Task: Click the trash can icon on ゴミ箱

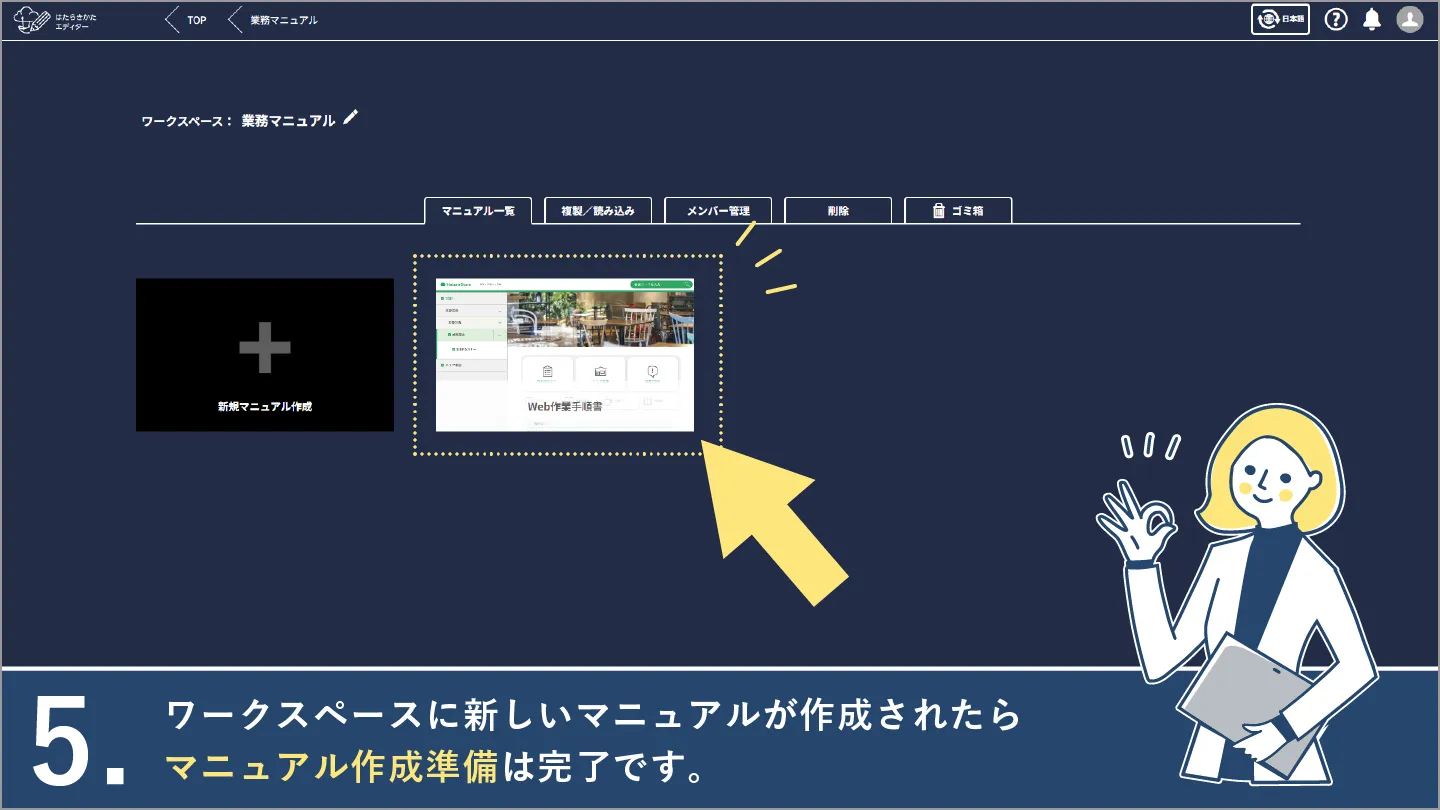Action: [x=938, y=211]
